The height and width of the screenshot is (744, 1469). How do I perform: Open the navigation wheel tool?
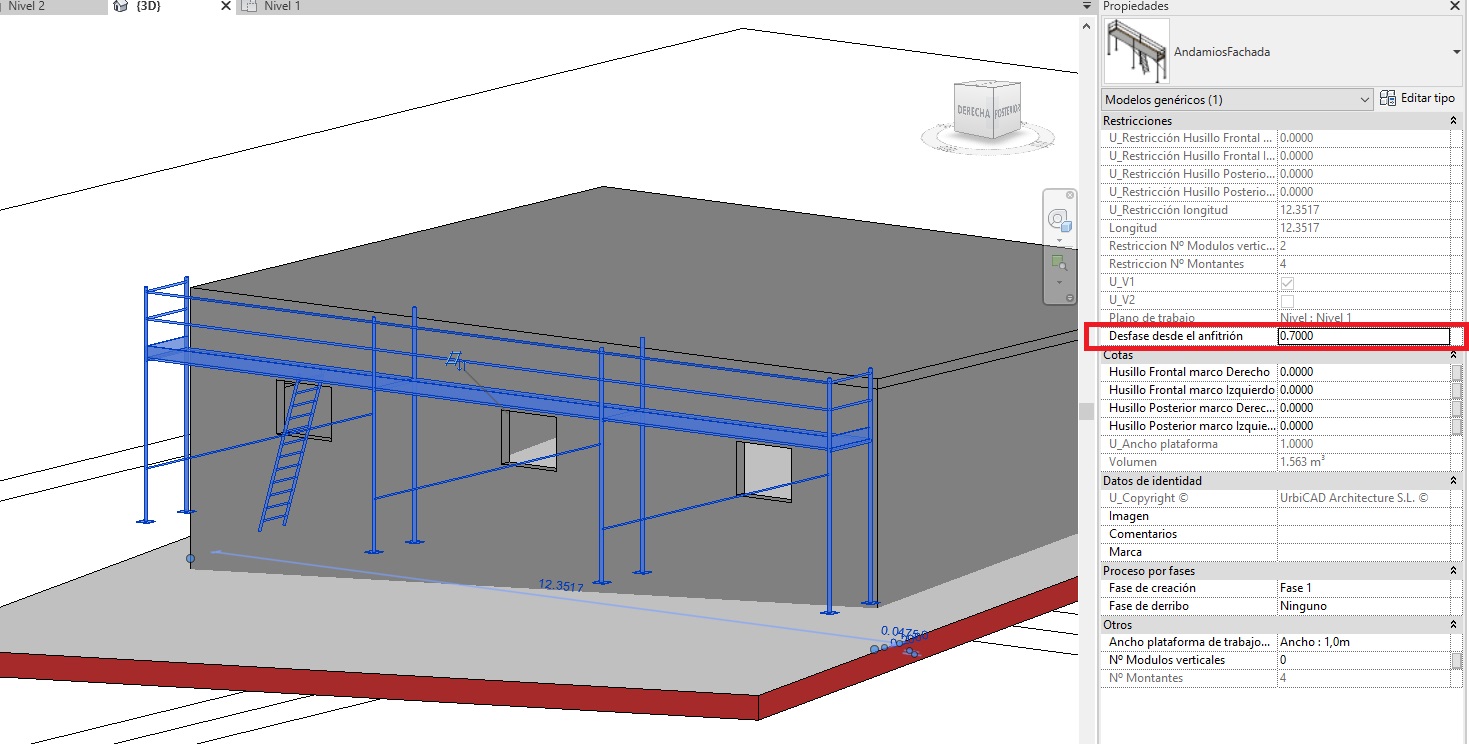click(1056, 221)
